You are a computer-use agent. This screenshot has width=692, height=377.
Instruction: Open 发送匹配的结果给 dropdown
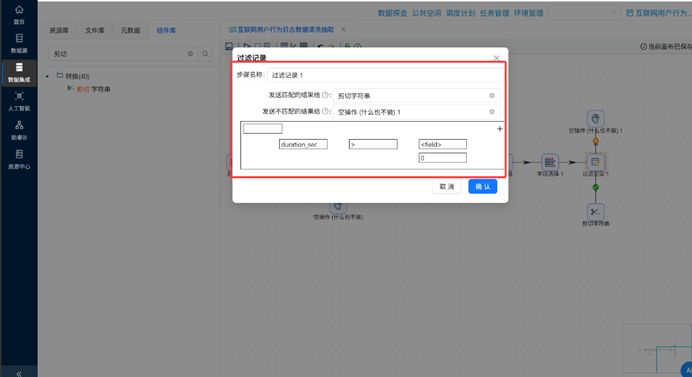[x=416, y=95]
